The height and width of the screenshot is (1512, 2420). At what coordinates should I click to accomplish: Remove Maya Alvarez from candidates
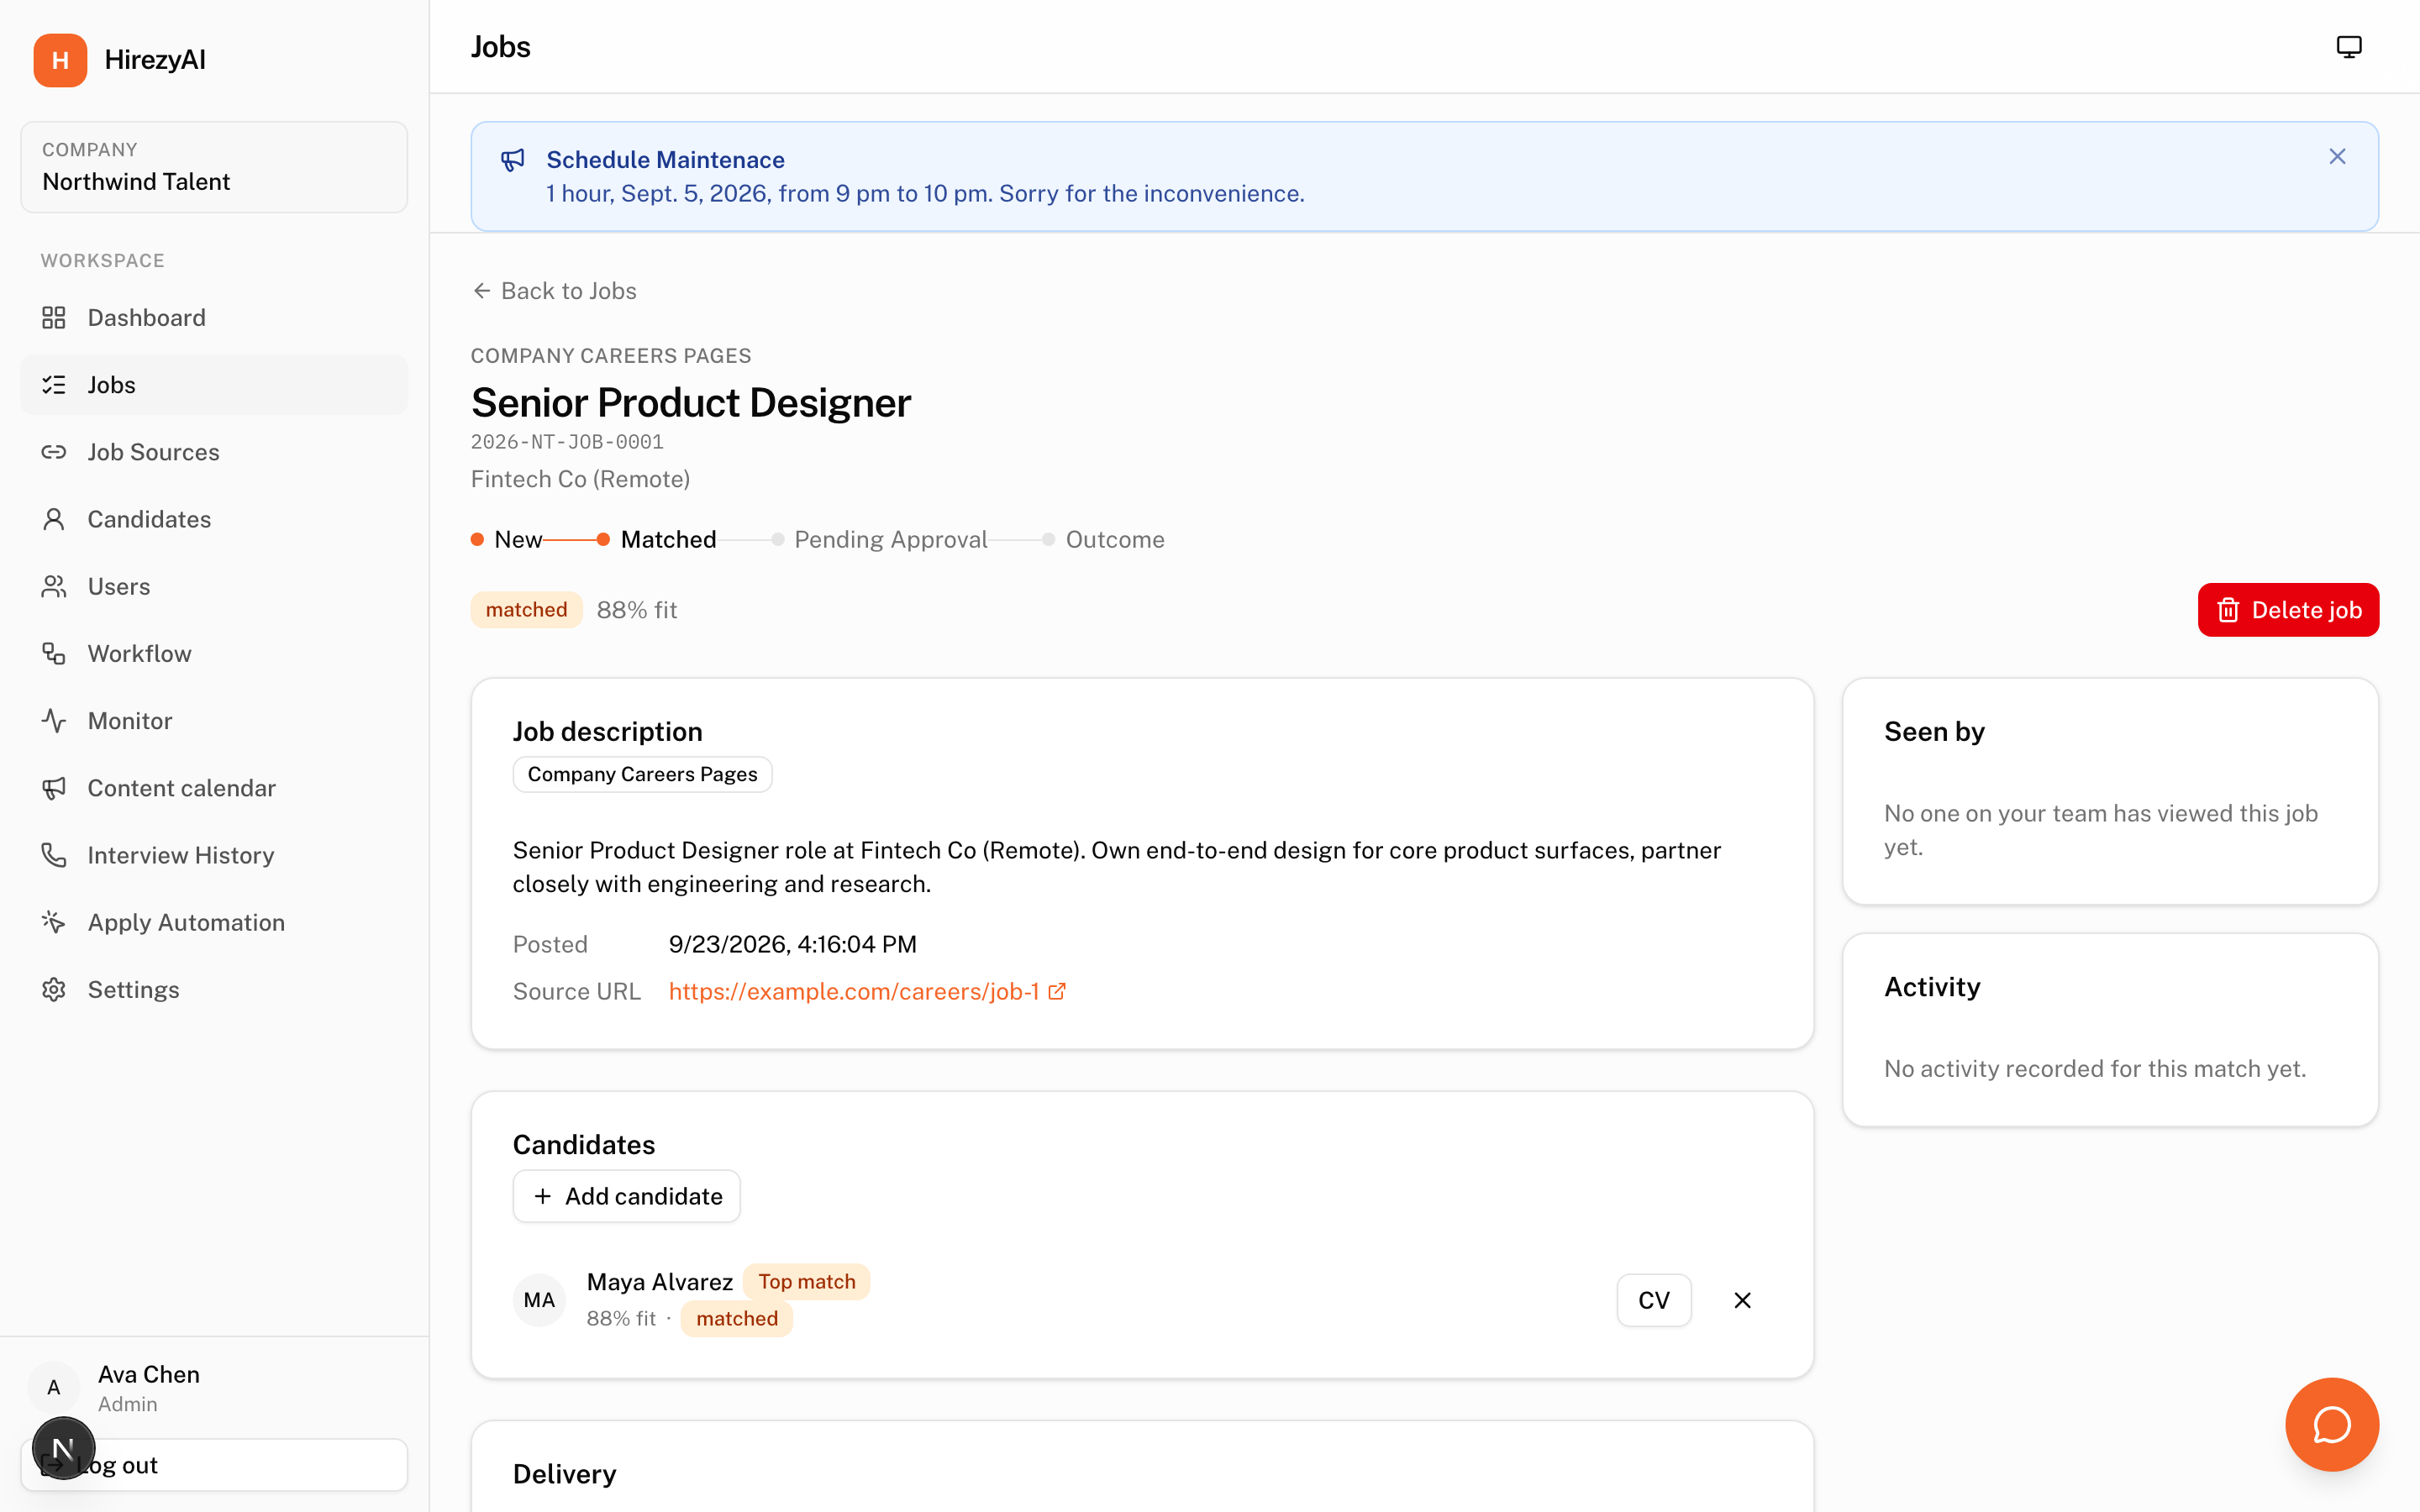pos(1742,1300)
